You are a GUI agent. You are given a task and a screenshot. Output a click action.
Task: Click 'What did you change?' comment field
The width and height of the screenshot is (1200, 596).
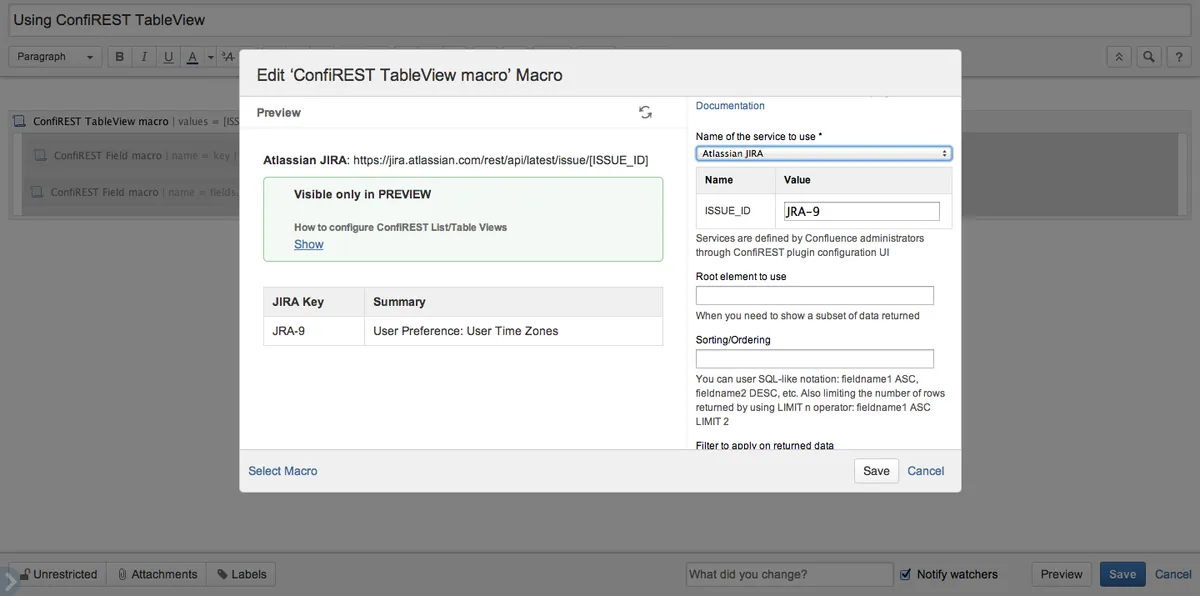(x=789, y=574)
